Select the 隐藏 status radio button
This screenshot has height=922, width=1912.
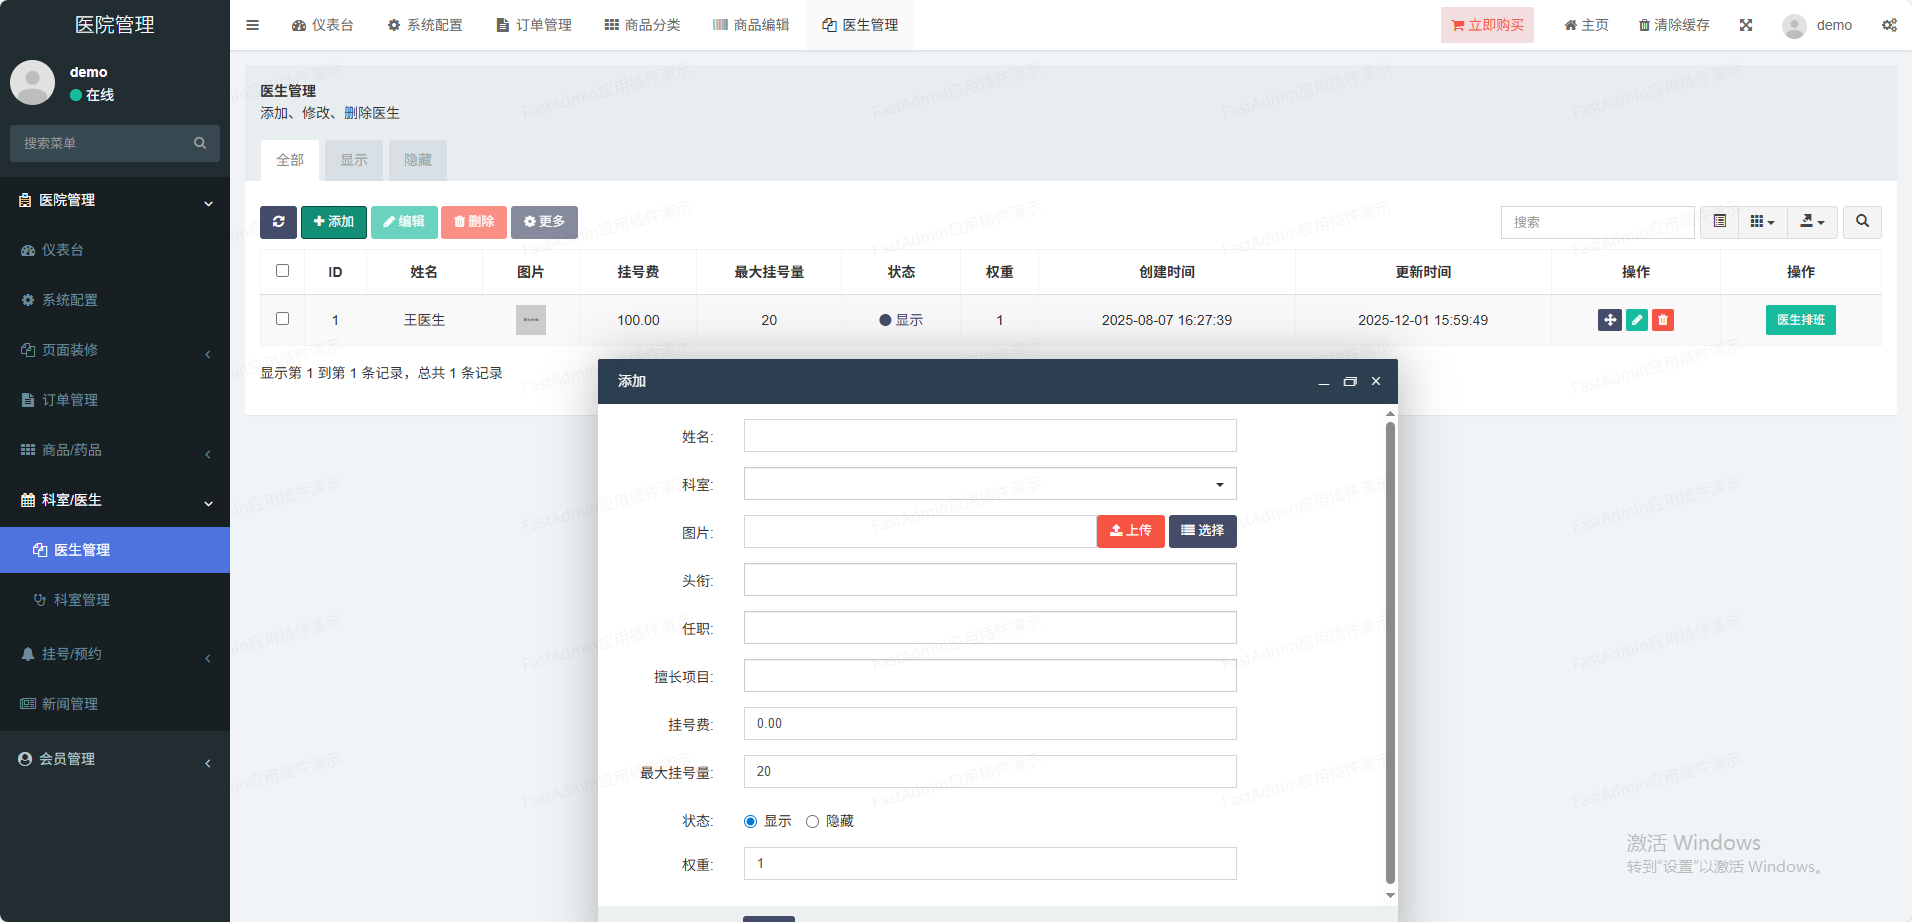click(812, 821)
